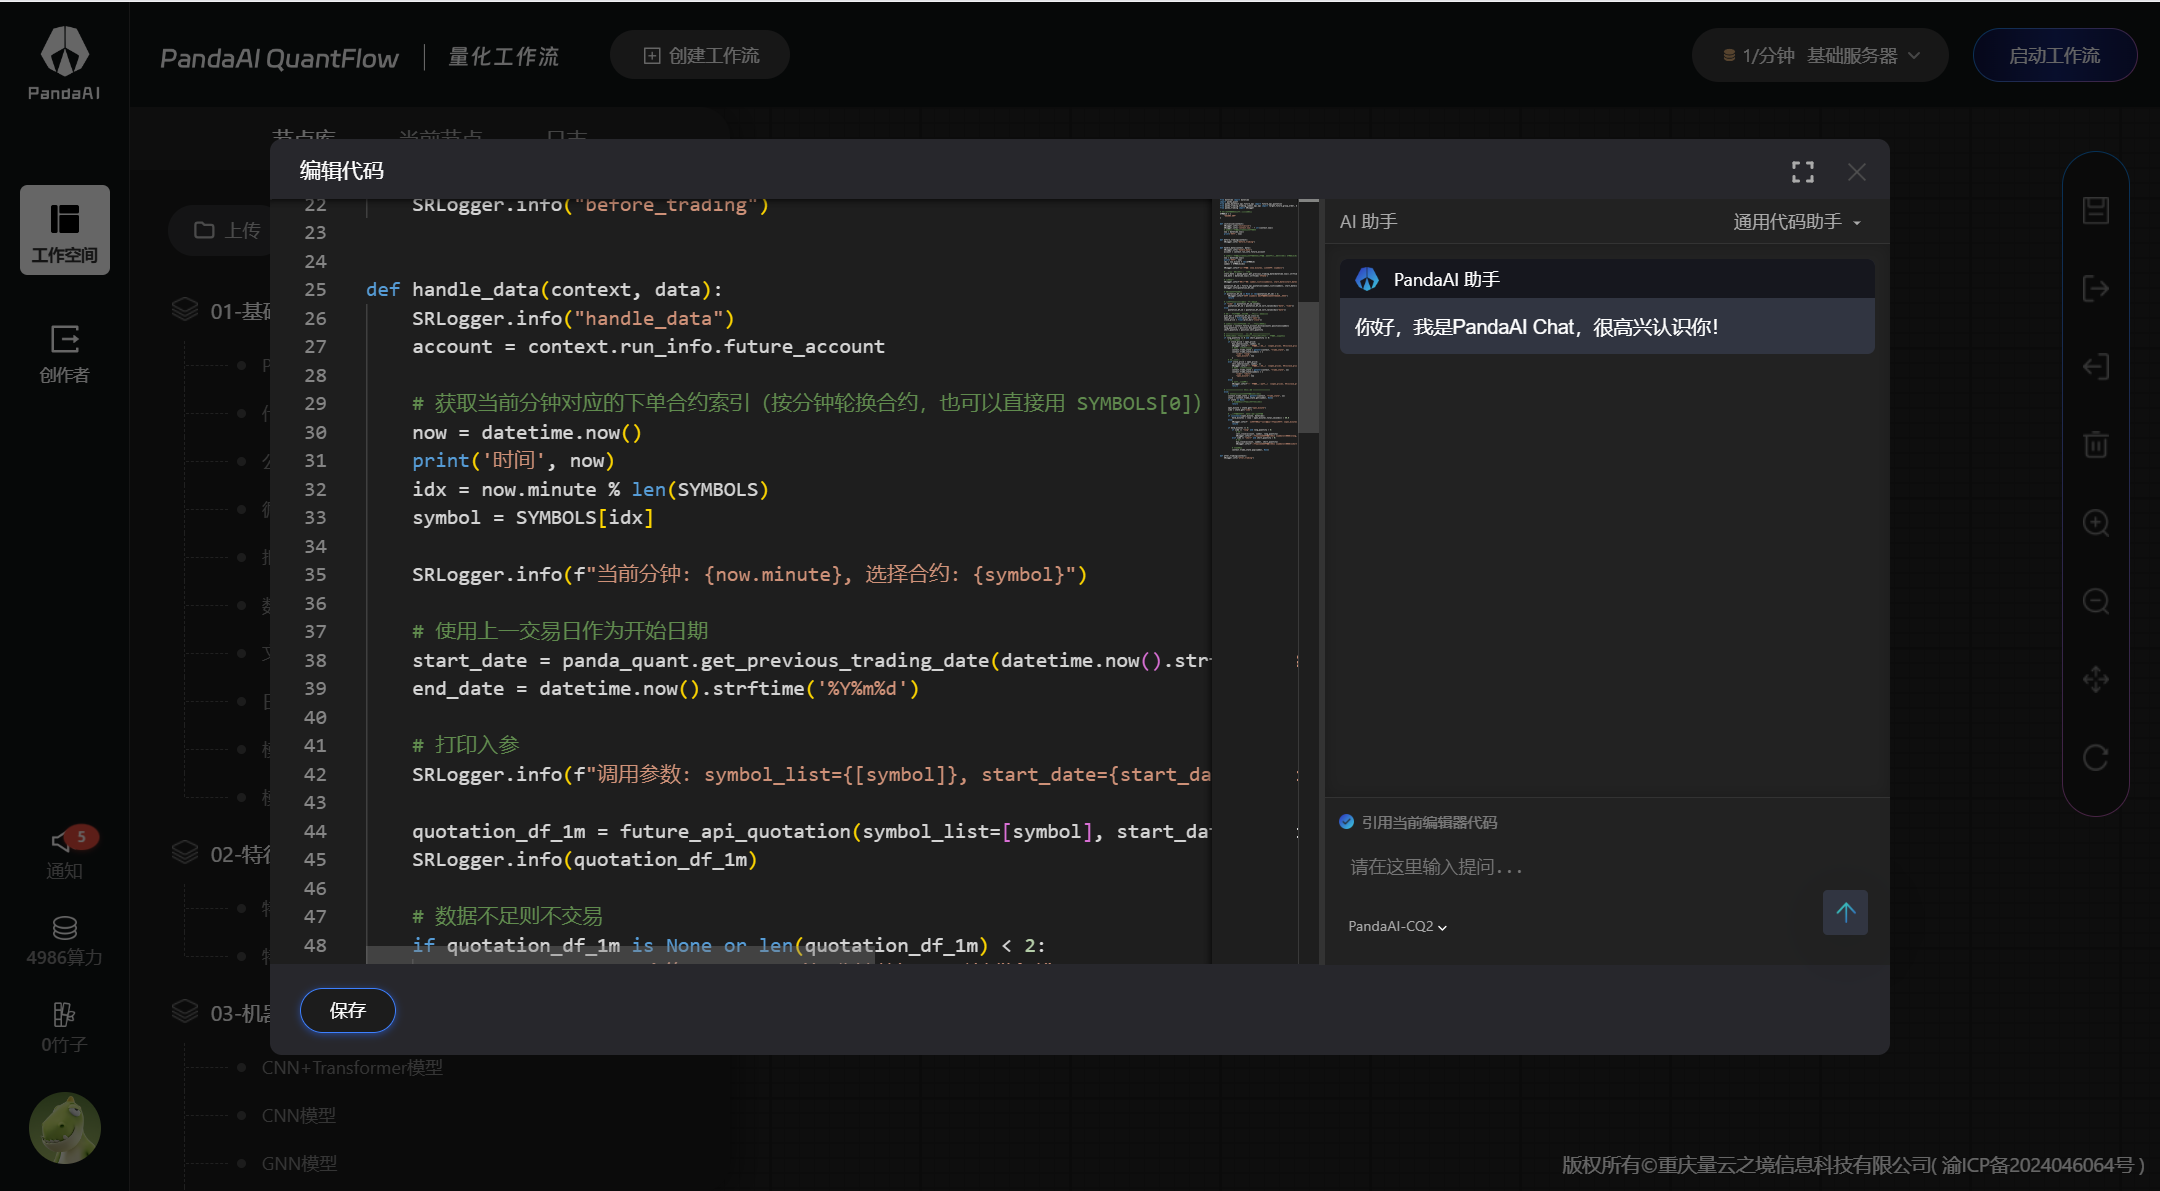The height and width of the screenshot is (1191, 2160).
Task: Click the import arrow icon in right toolbar
Action: [x=2096, y=367]
